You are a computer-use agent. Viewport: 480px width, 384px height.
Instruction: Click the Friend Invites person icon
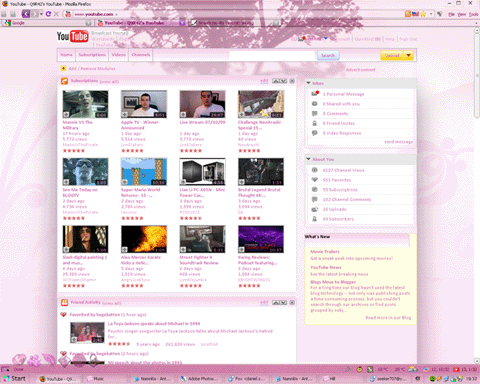314,123
